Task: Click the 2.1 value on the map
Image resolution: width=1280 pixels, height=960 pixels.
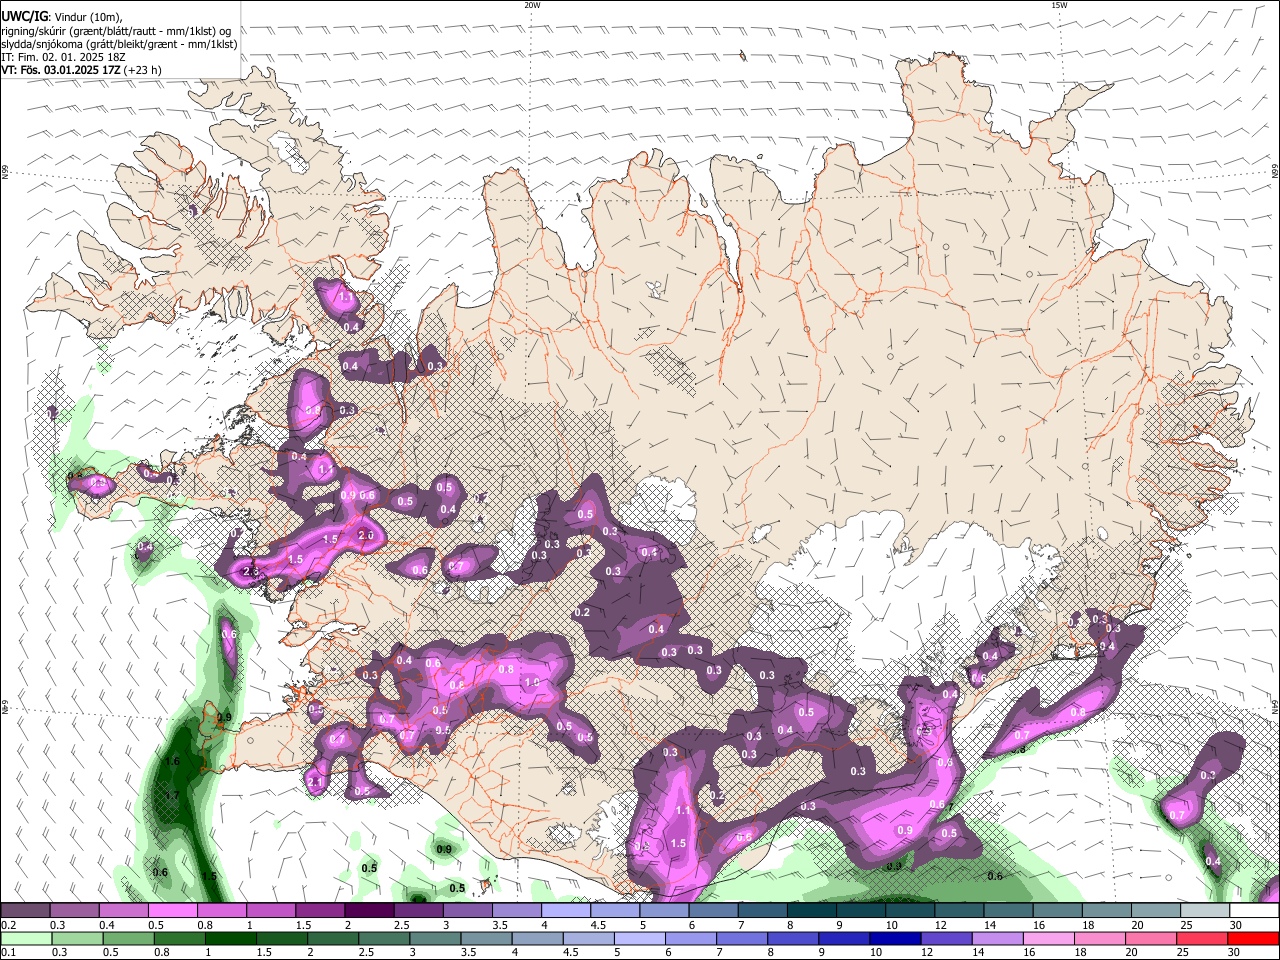Action: pyautogui.click(x=316, y=782)
